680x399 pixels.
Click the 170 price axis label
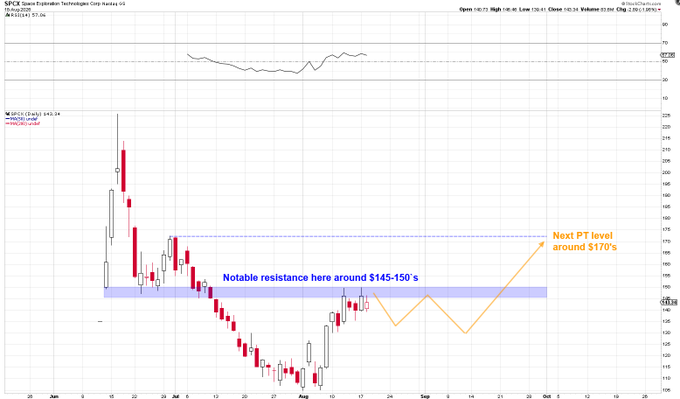coord(666,241)
